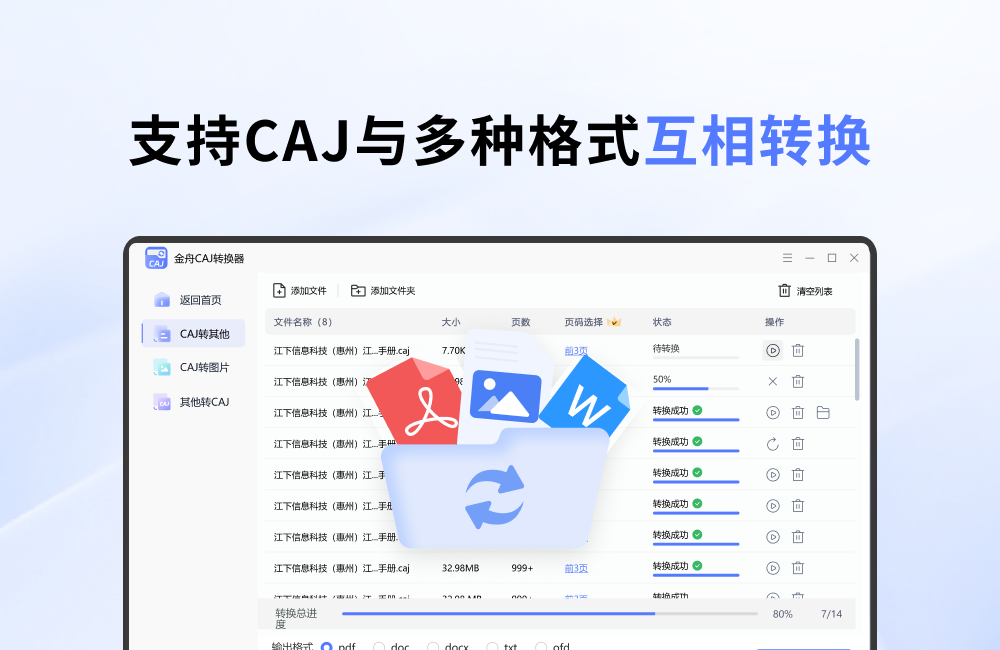
Task: Click the 清空列表 trash icon
Action: click(x=786, y=290)
